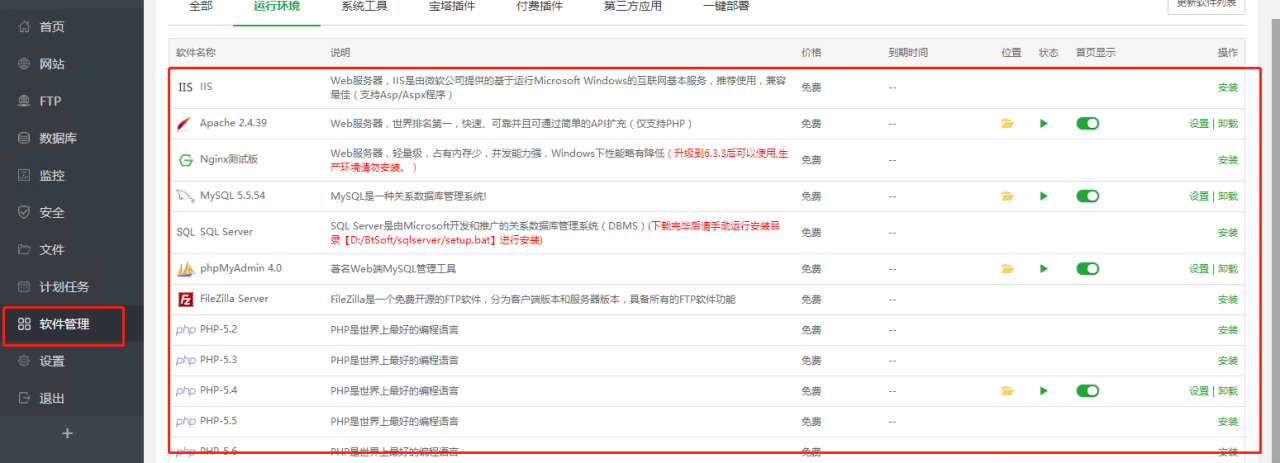Click the grid icon beside 软件管理
This screenshot has height=463, width=1280.
click(x=25, y=324)
